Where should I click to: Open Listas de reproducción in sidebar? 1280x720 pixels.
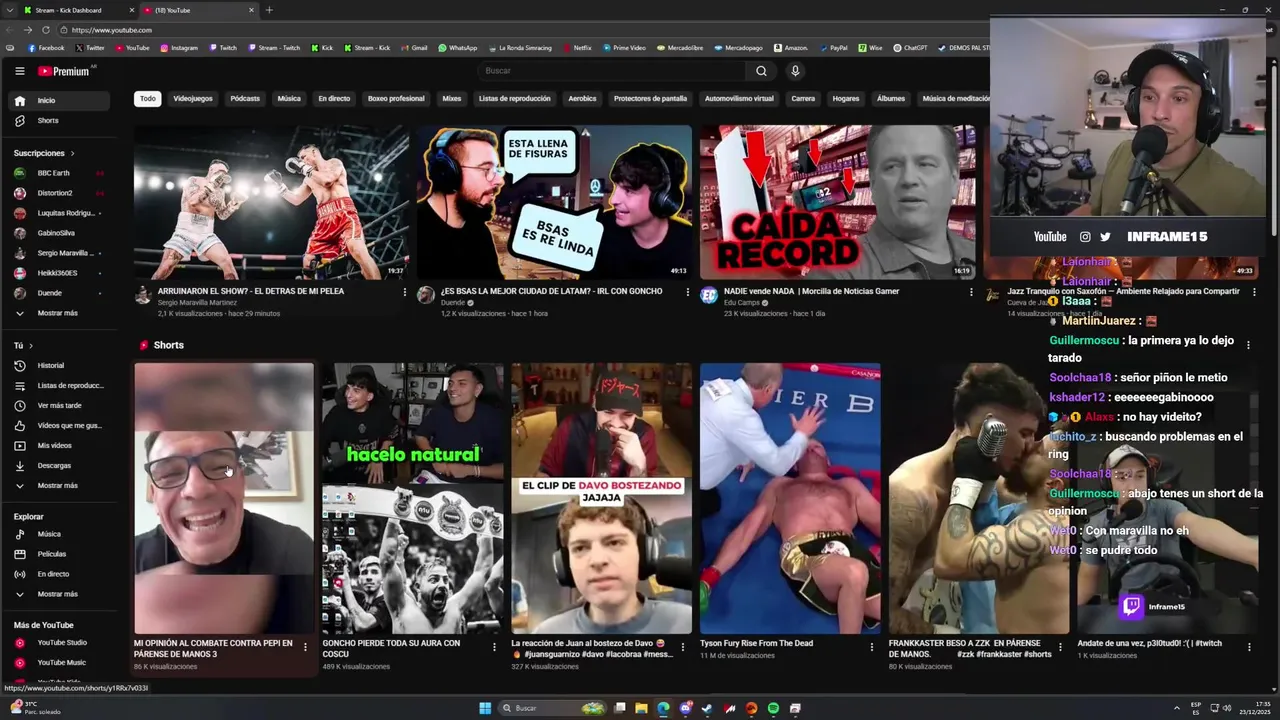pos(60,385)
